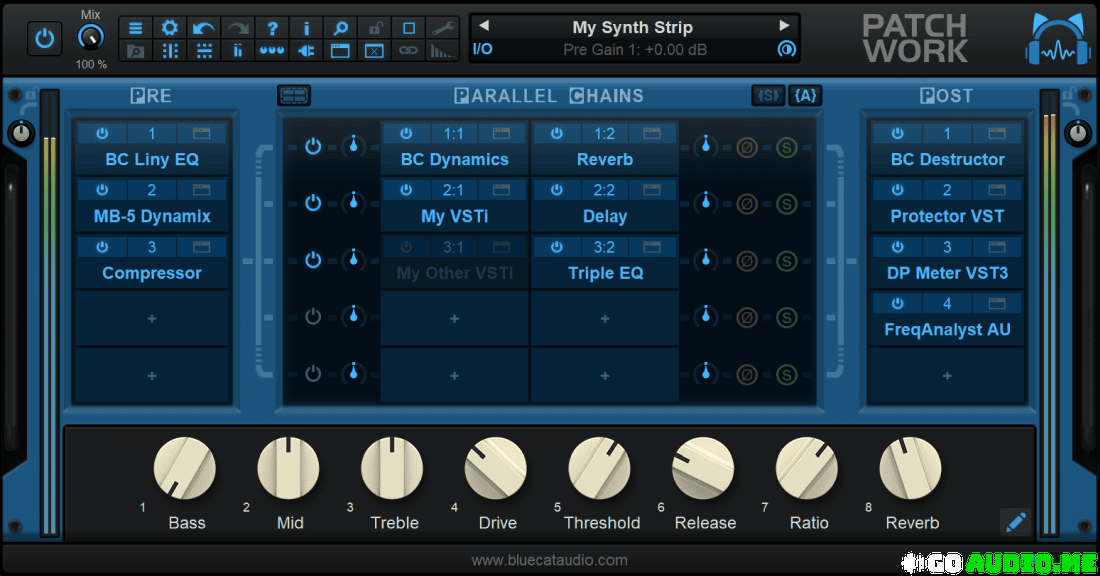
Task: Adjust input gain knob of first parallel chain
Action: pyautogui.click(x=354, y=146)
